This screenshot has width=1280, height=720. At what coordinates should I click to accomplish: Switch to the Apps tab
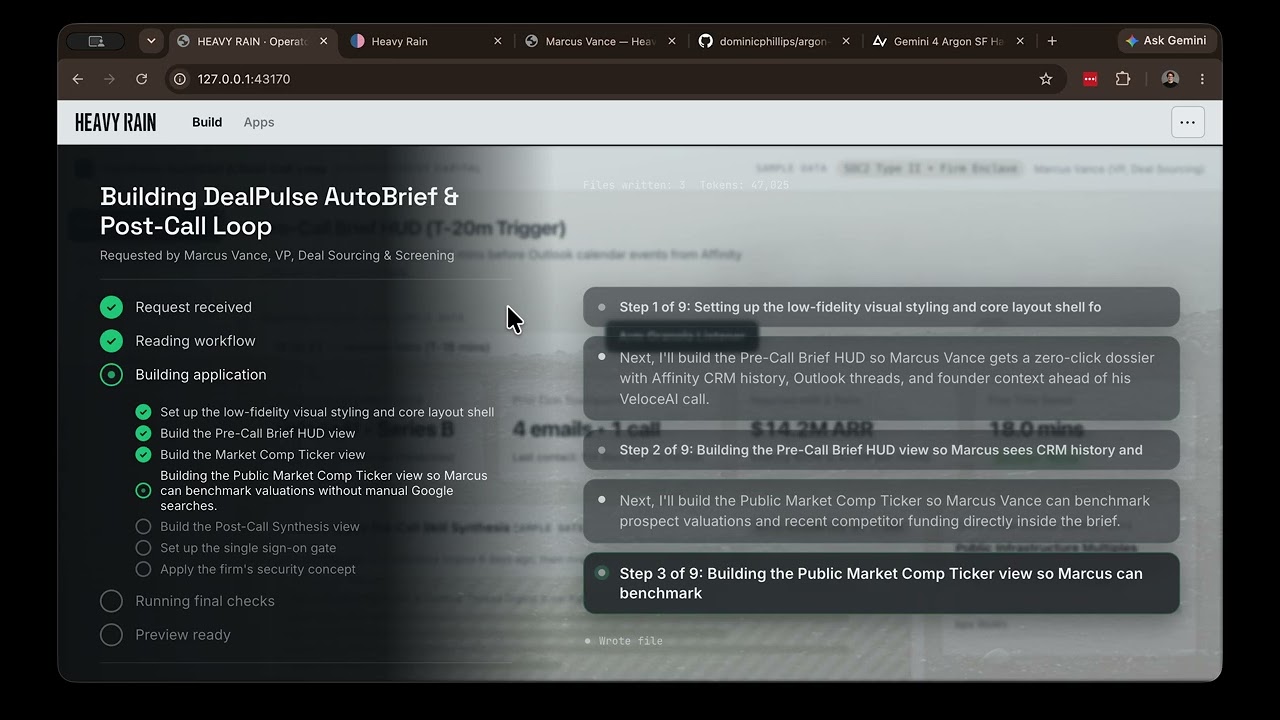click(x=259, y=122)
